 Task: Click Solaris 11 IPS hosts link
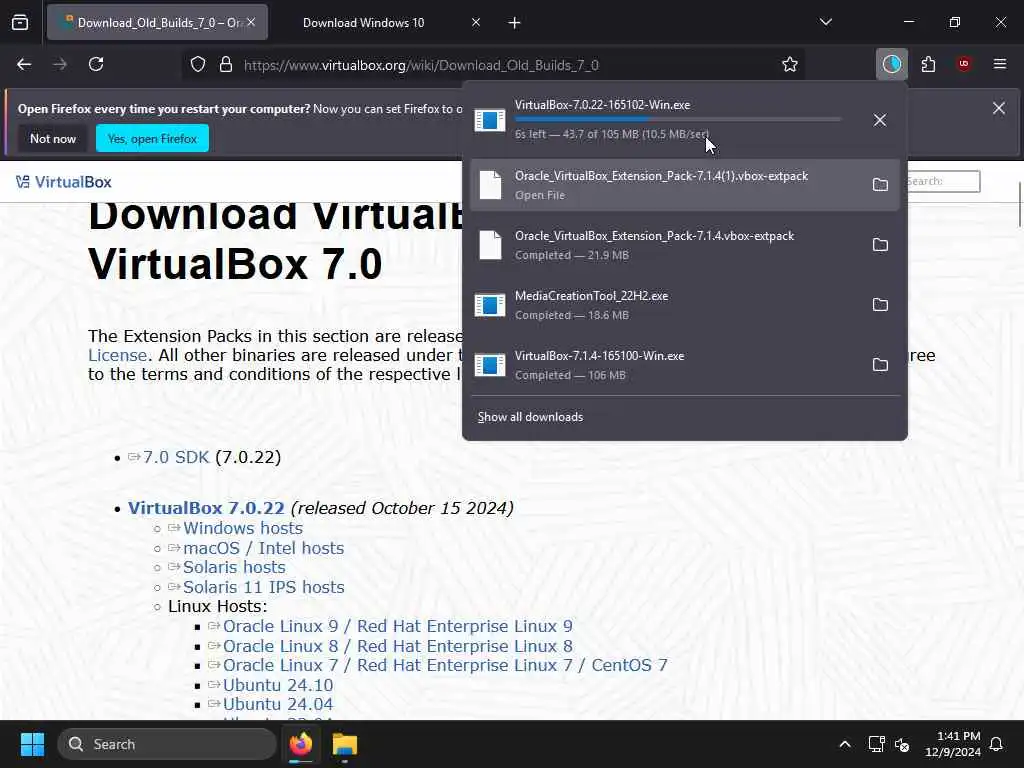[263, 587]
